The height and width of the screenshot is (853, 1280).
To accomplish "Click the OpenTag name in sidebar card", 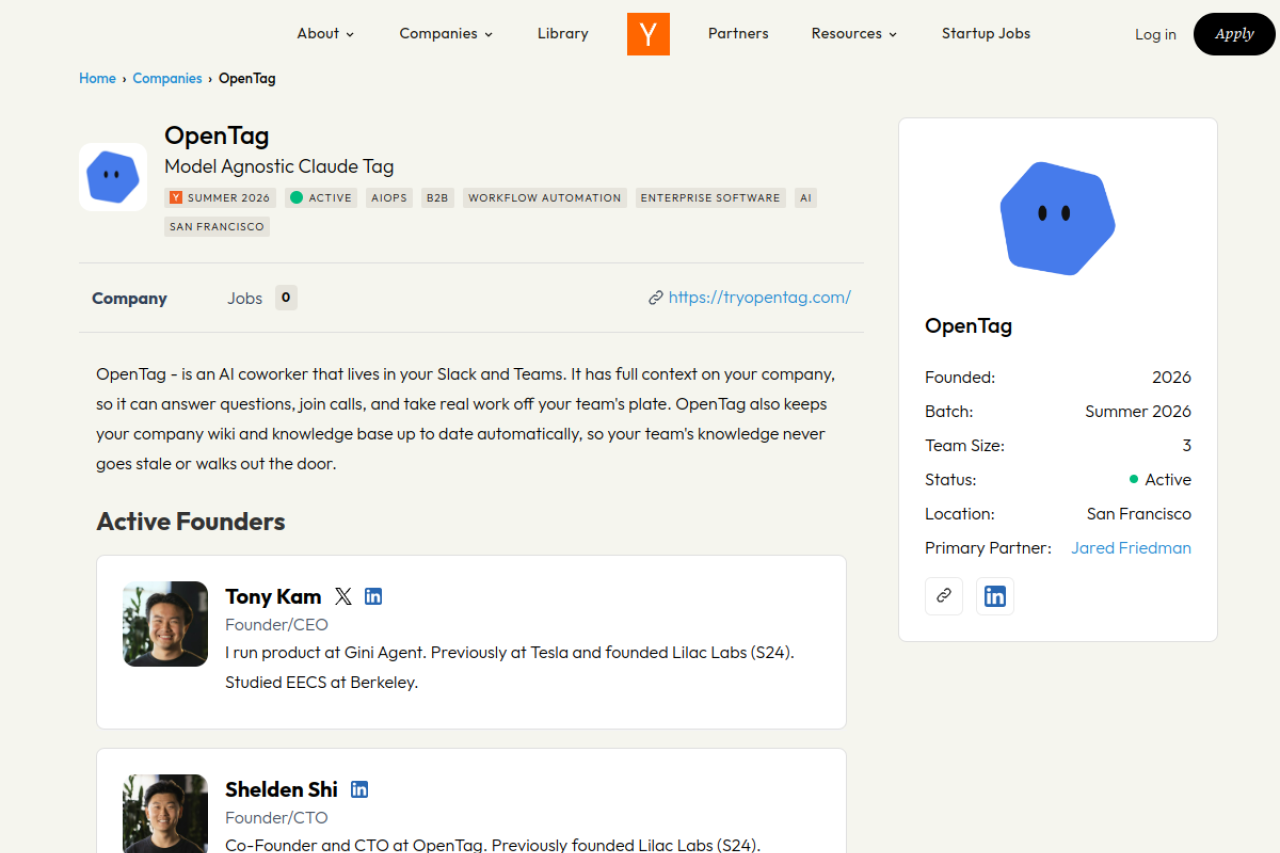I will coord(968,326).
